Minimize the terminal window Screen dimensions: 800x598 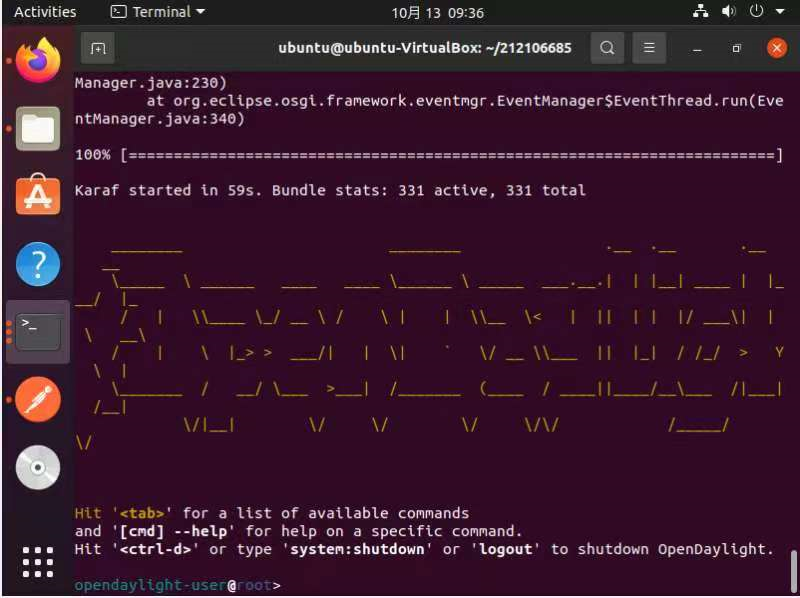click(697, 48)
